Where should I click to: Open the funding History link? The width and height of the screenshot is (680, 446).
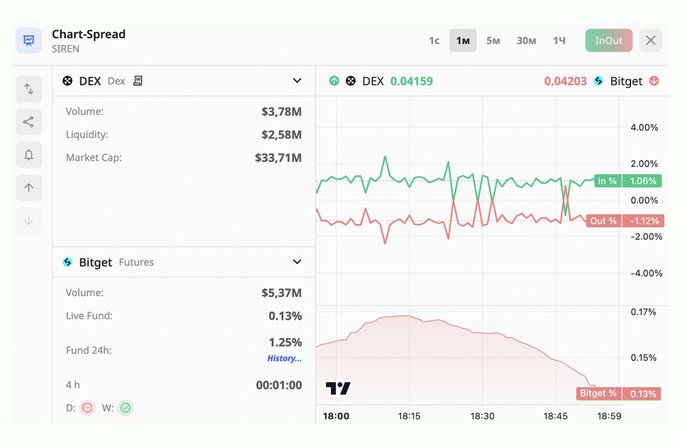point(284,358)
